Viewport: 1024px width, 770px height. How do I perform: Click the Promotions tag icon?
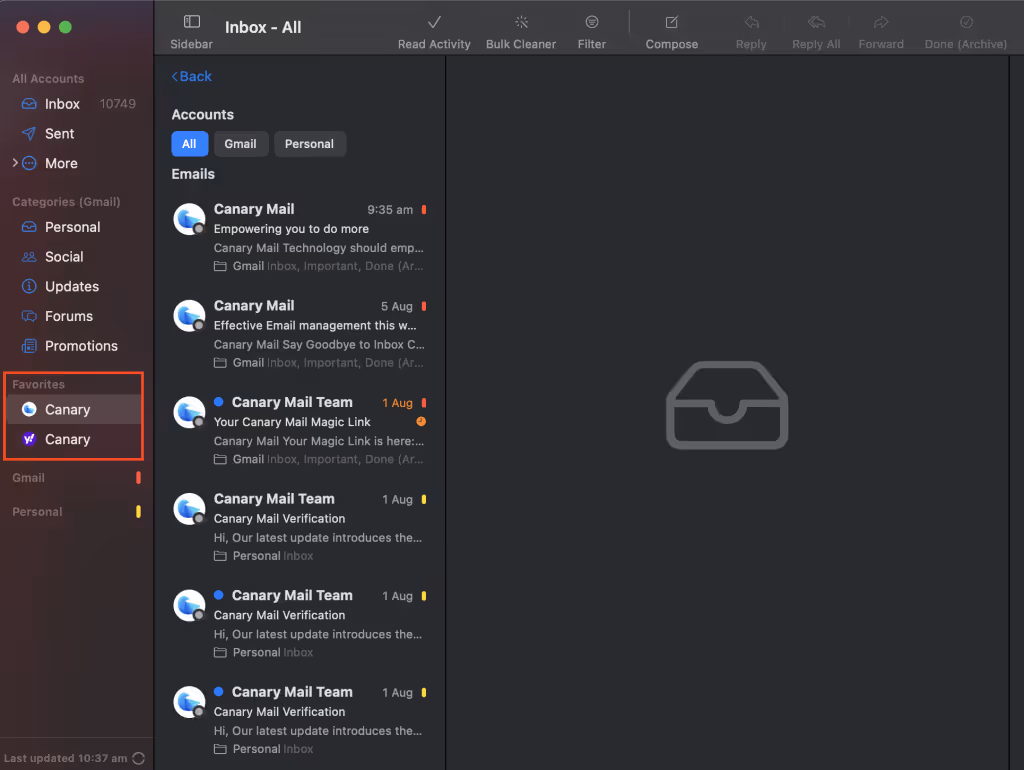[29, 345]
